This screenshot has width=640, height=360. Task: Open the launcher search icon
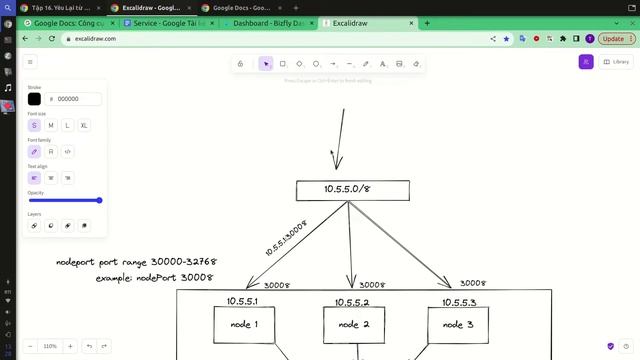point(8,8)
